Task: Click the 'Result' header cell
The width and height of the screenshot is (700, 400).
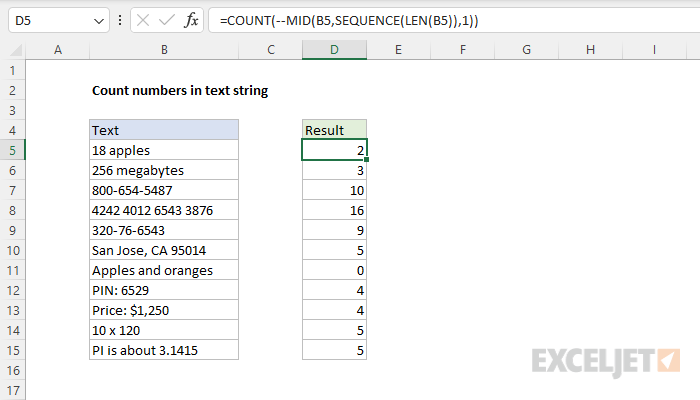Action: click(334, 130)
